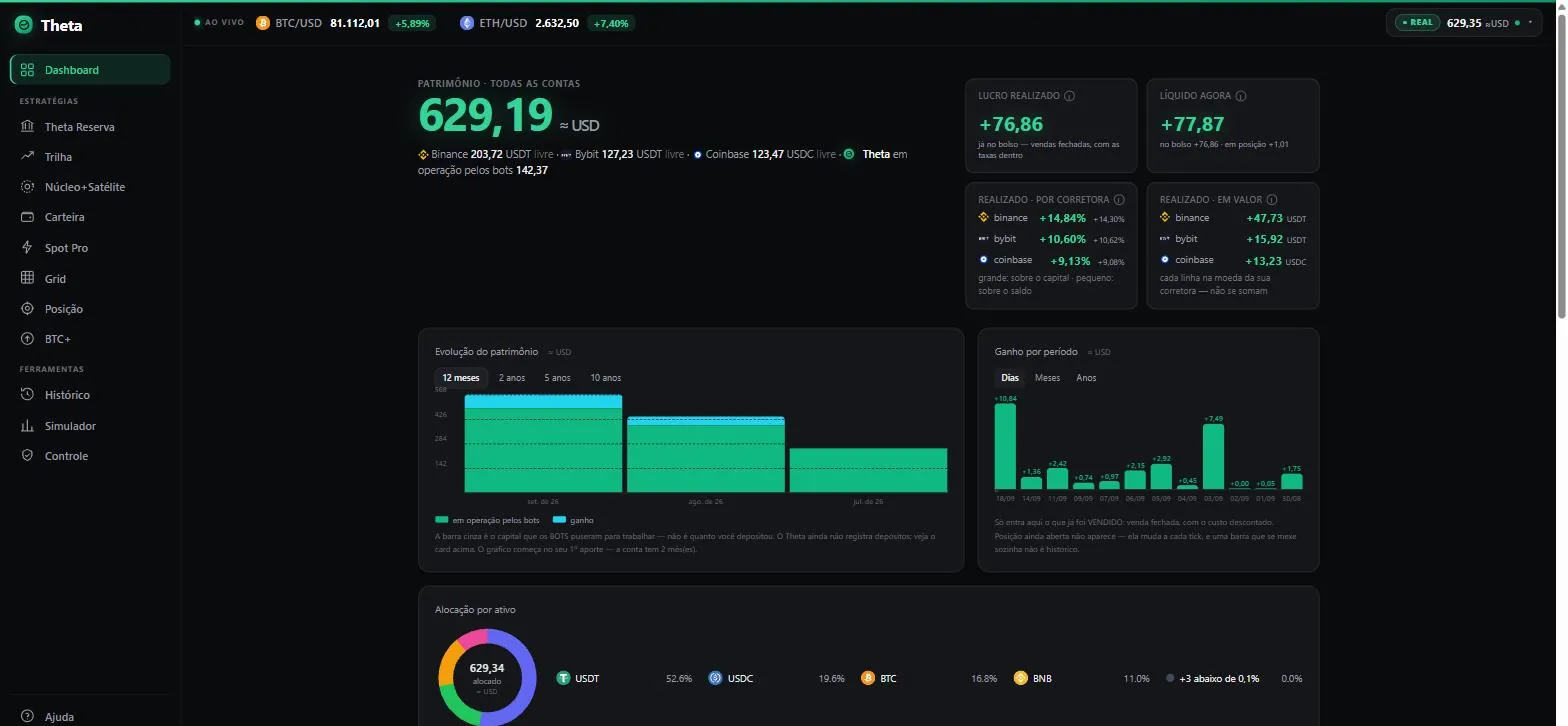Click the BTC icon in allocation list

click(868, 678)
